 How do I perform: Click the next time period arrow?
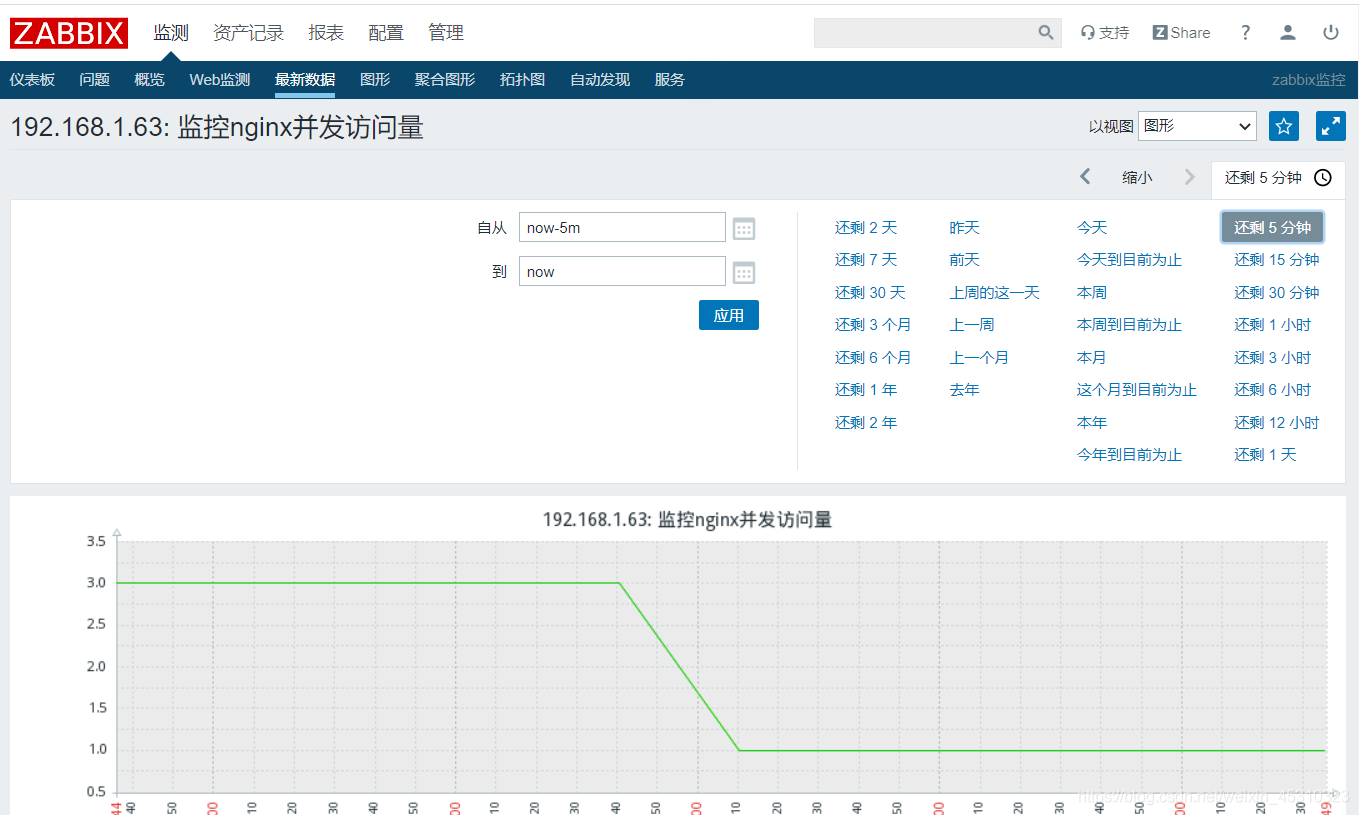click(1189, 177)
